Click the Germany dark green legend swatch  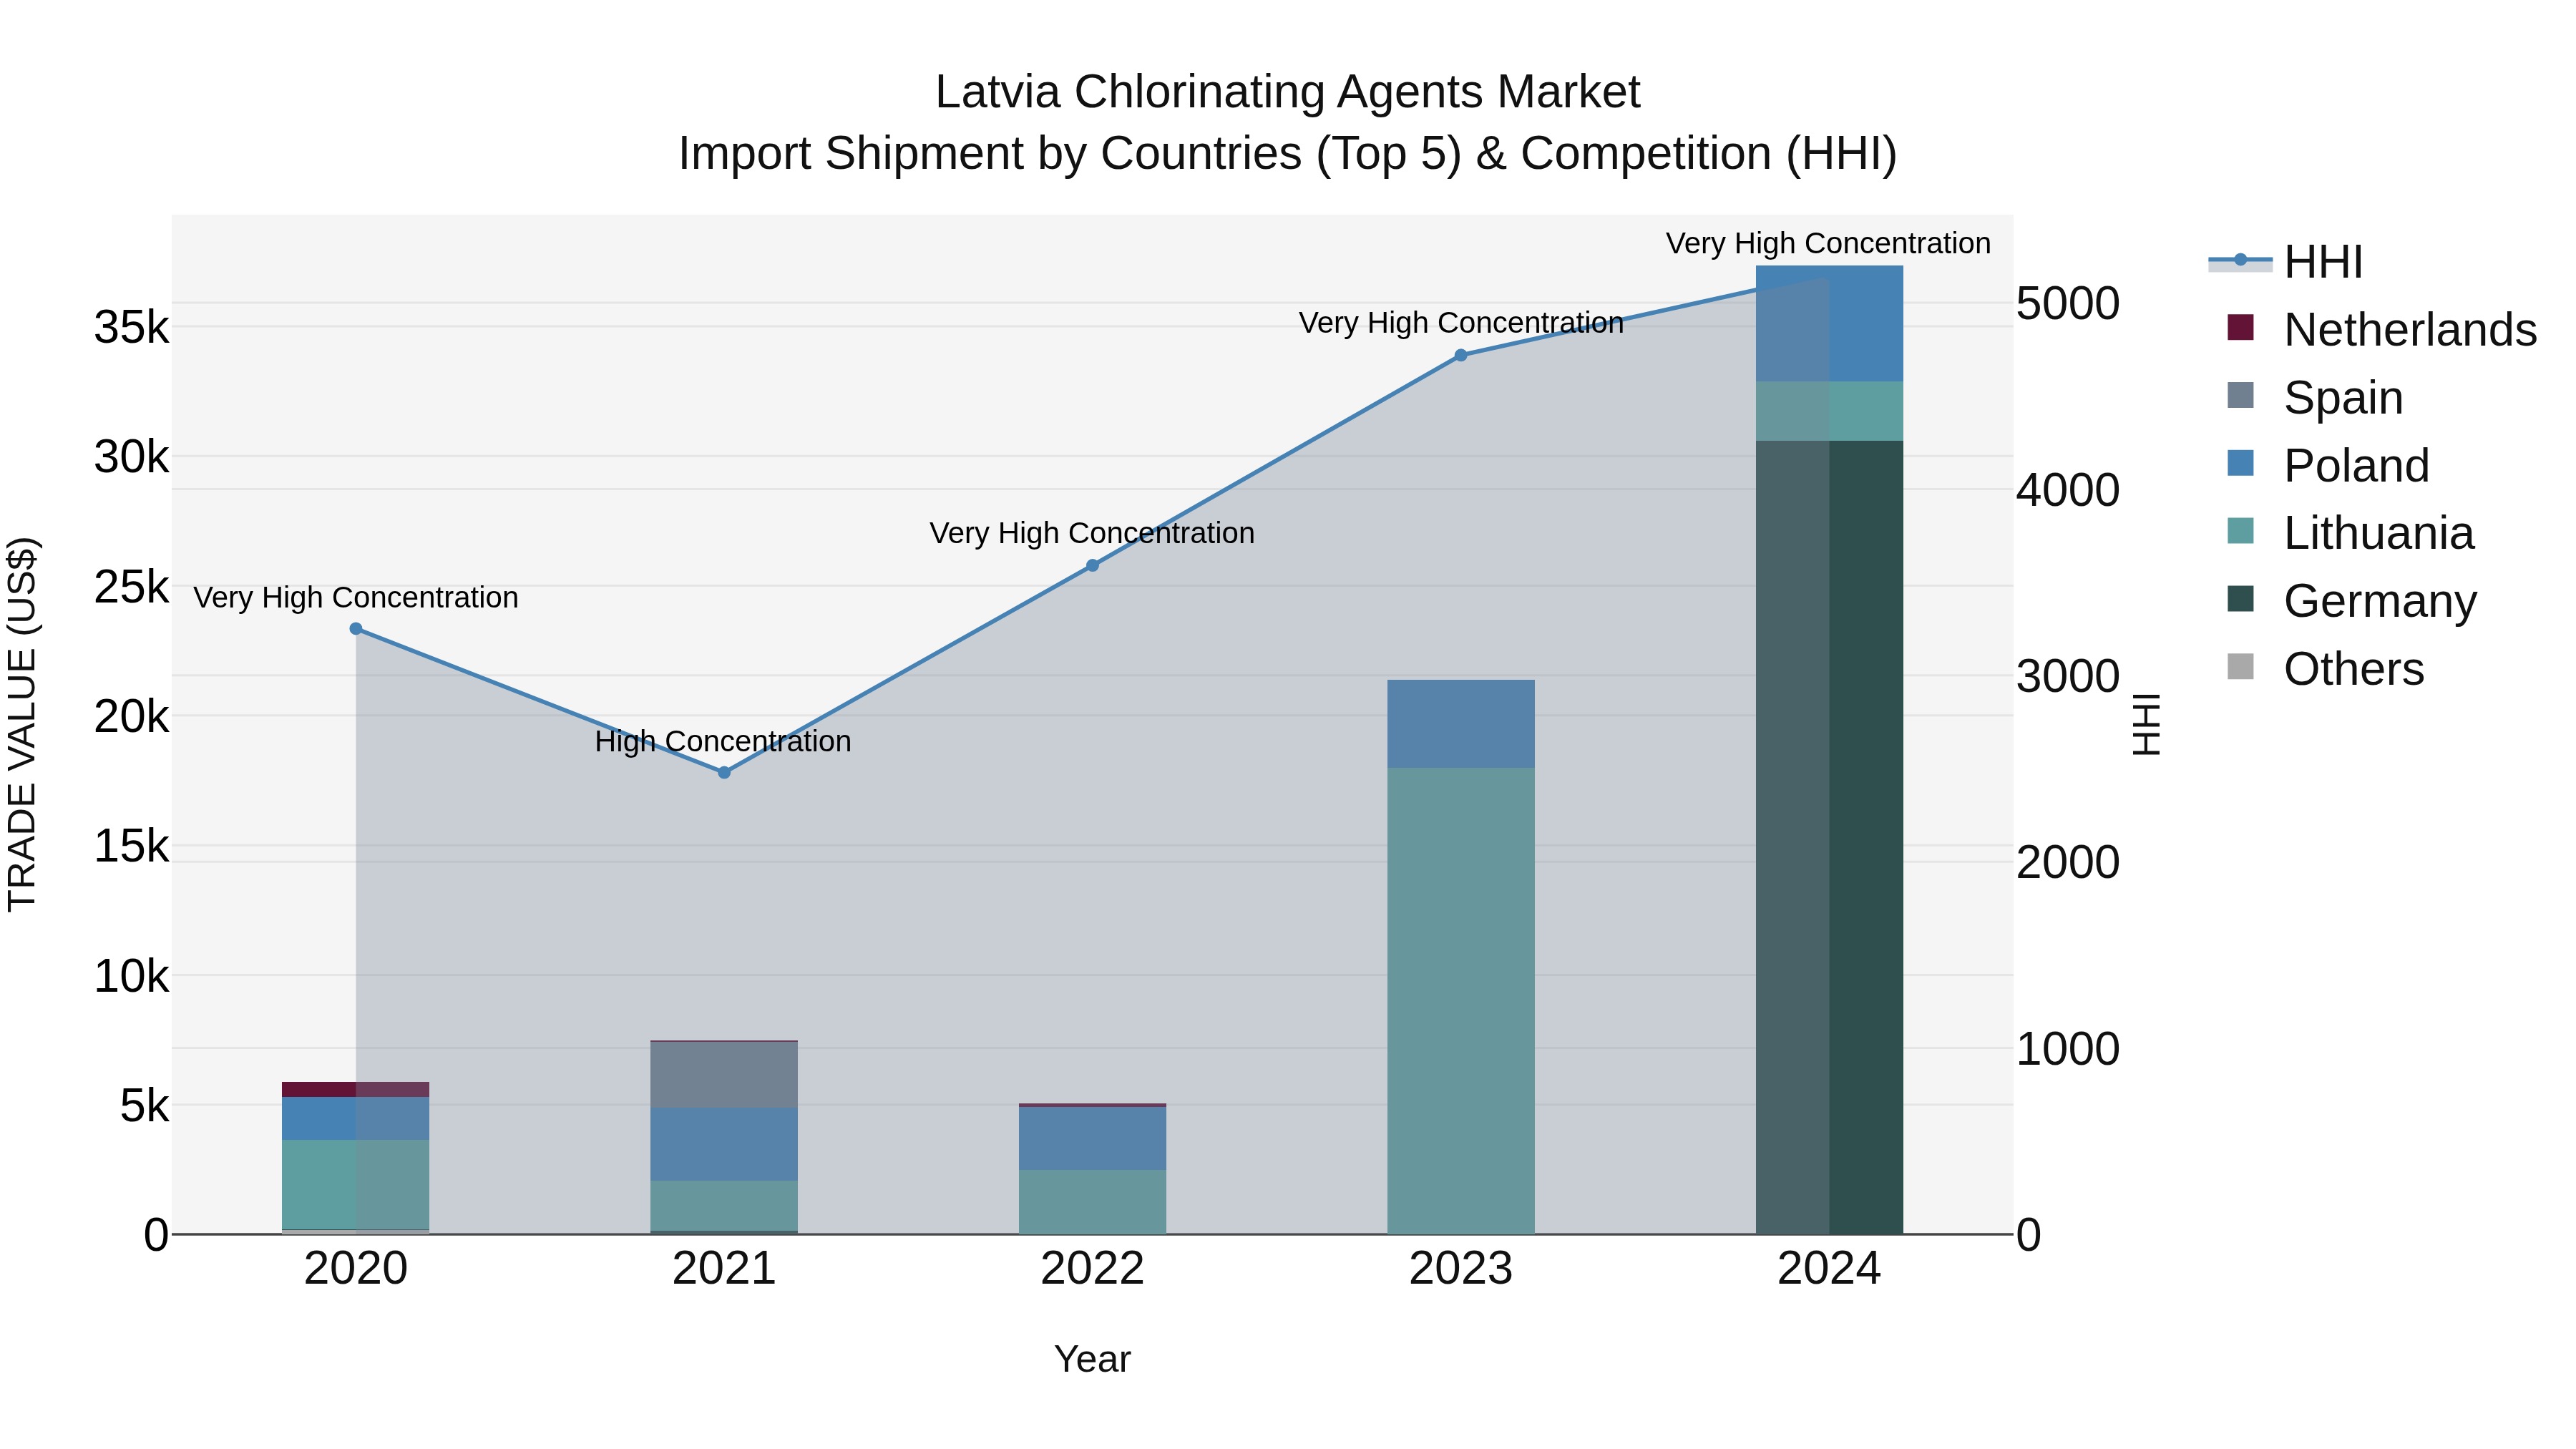click(2241, 599)
